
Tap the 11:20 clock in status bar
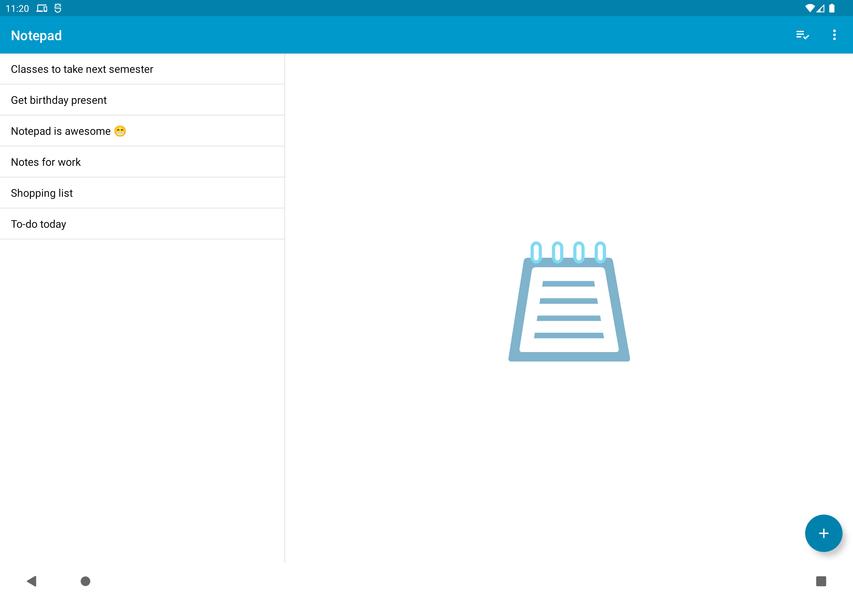(17, 9)
